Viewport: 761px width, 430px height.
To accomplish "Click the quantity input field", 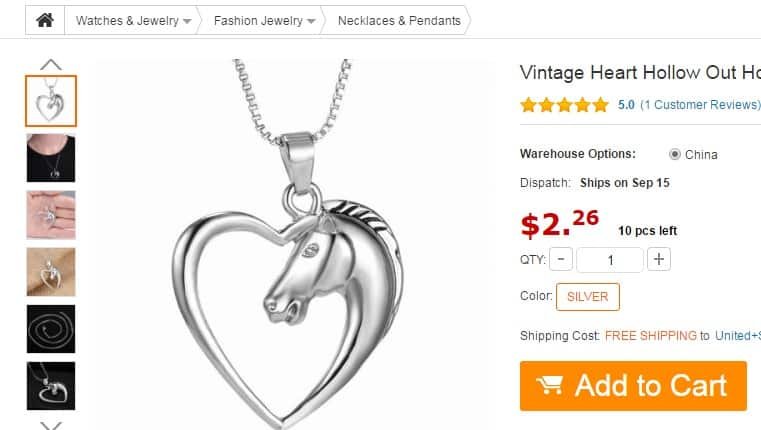I will click(610, 260).
